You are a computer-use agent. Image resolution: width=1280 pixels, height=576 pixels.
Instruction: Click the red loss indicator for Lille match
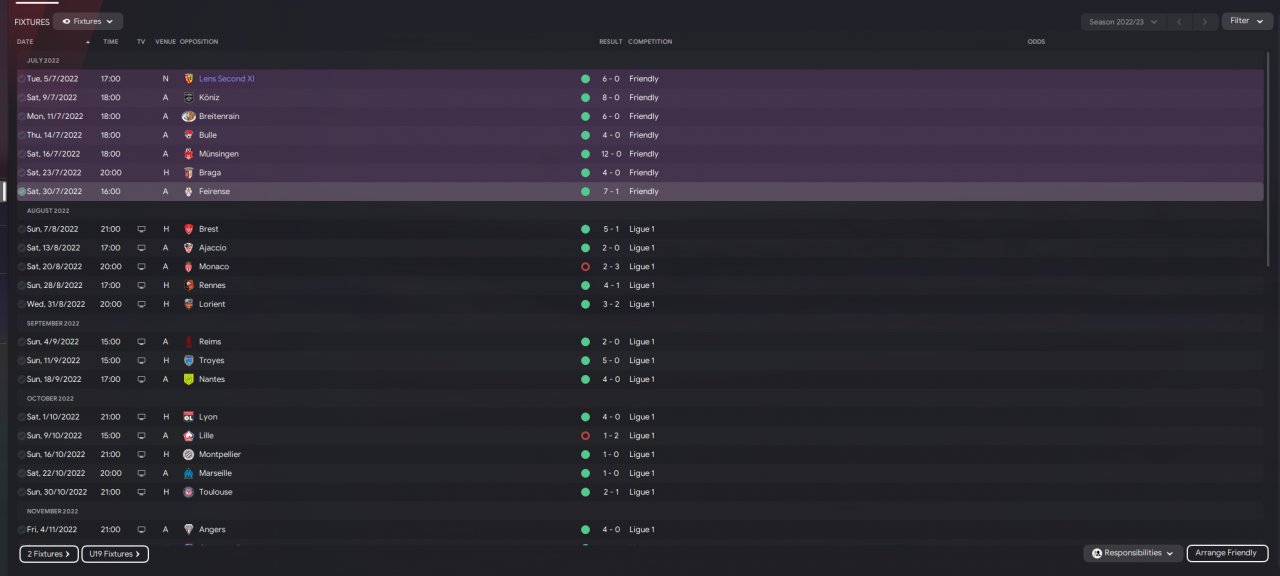585,436
